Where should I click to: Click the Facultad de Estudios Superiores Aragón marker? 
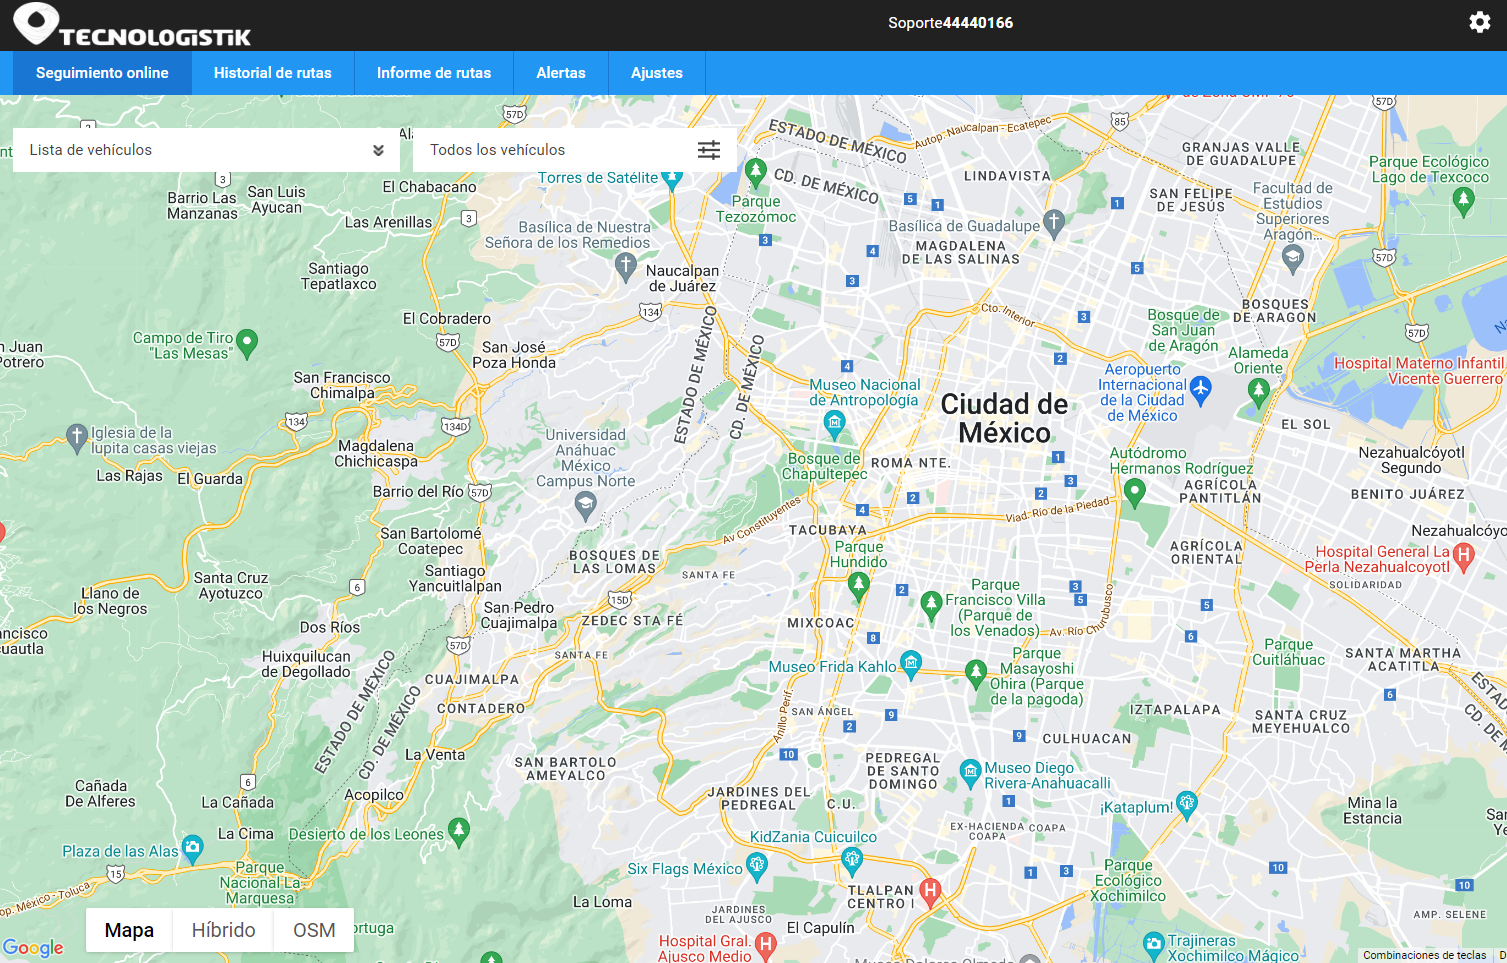click(x=1293, y=259)
